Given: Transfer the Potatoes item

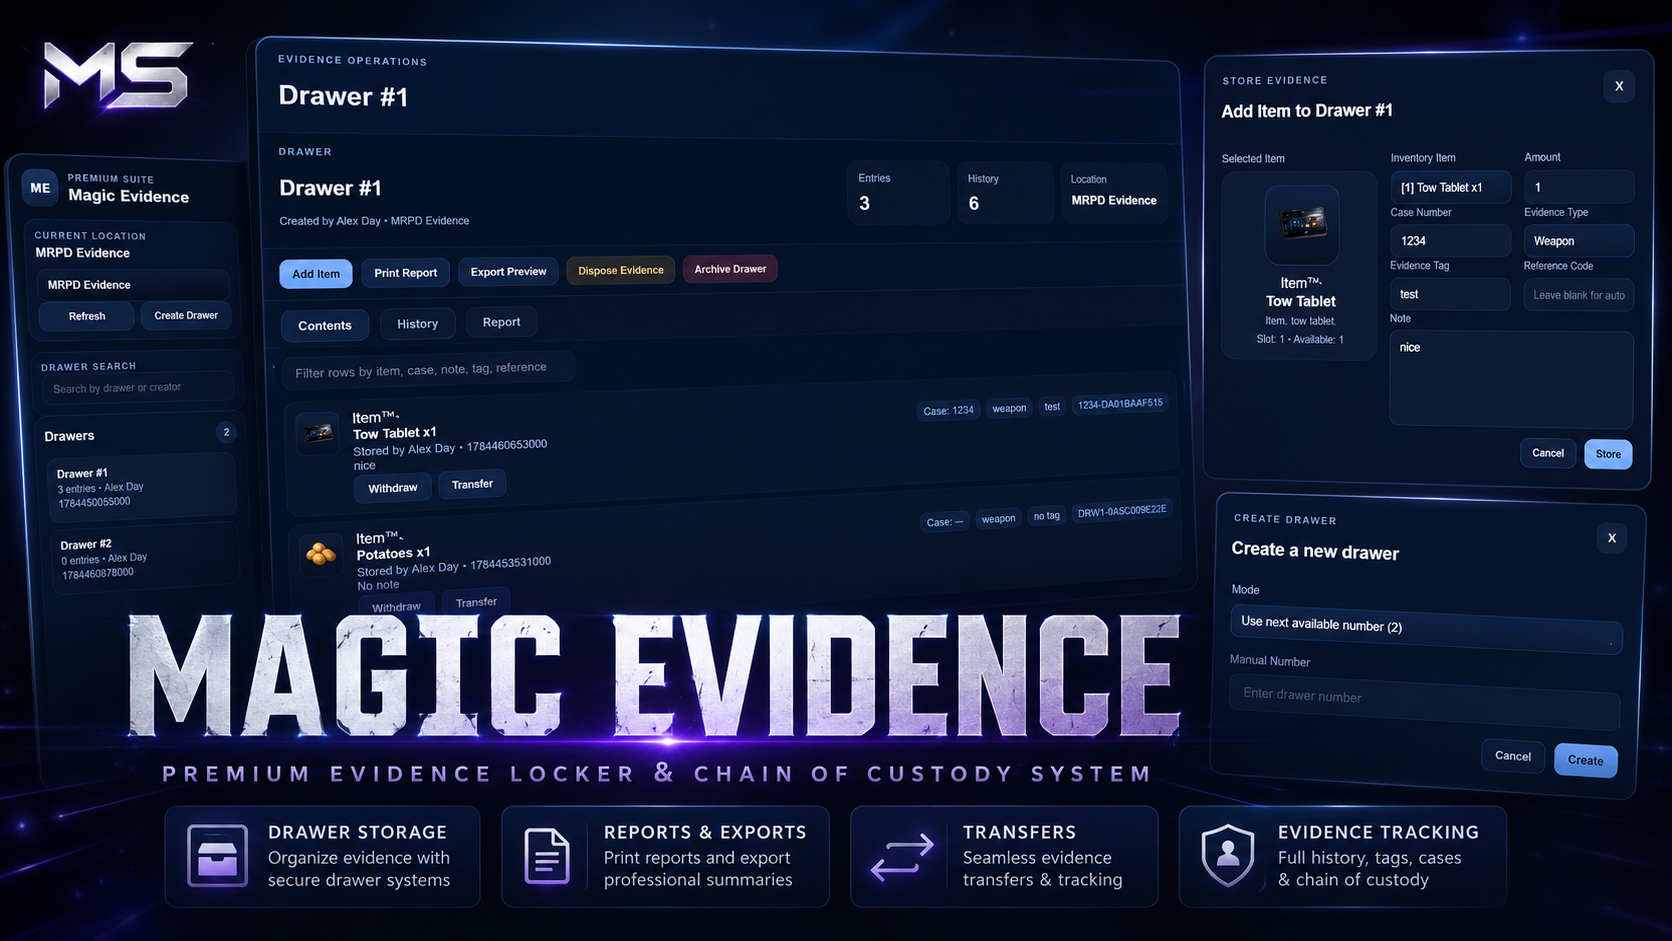Looking at the screenshot, I should click(476, 602).
